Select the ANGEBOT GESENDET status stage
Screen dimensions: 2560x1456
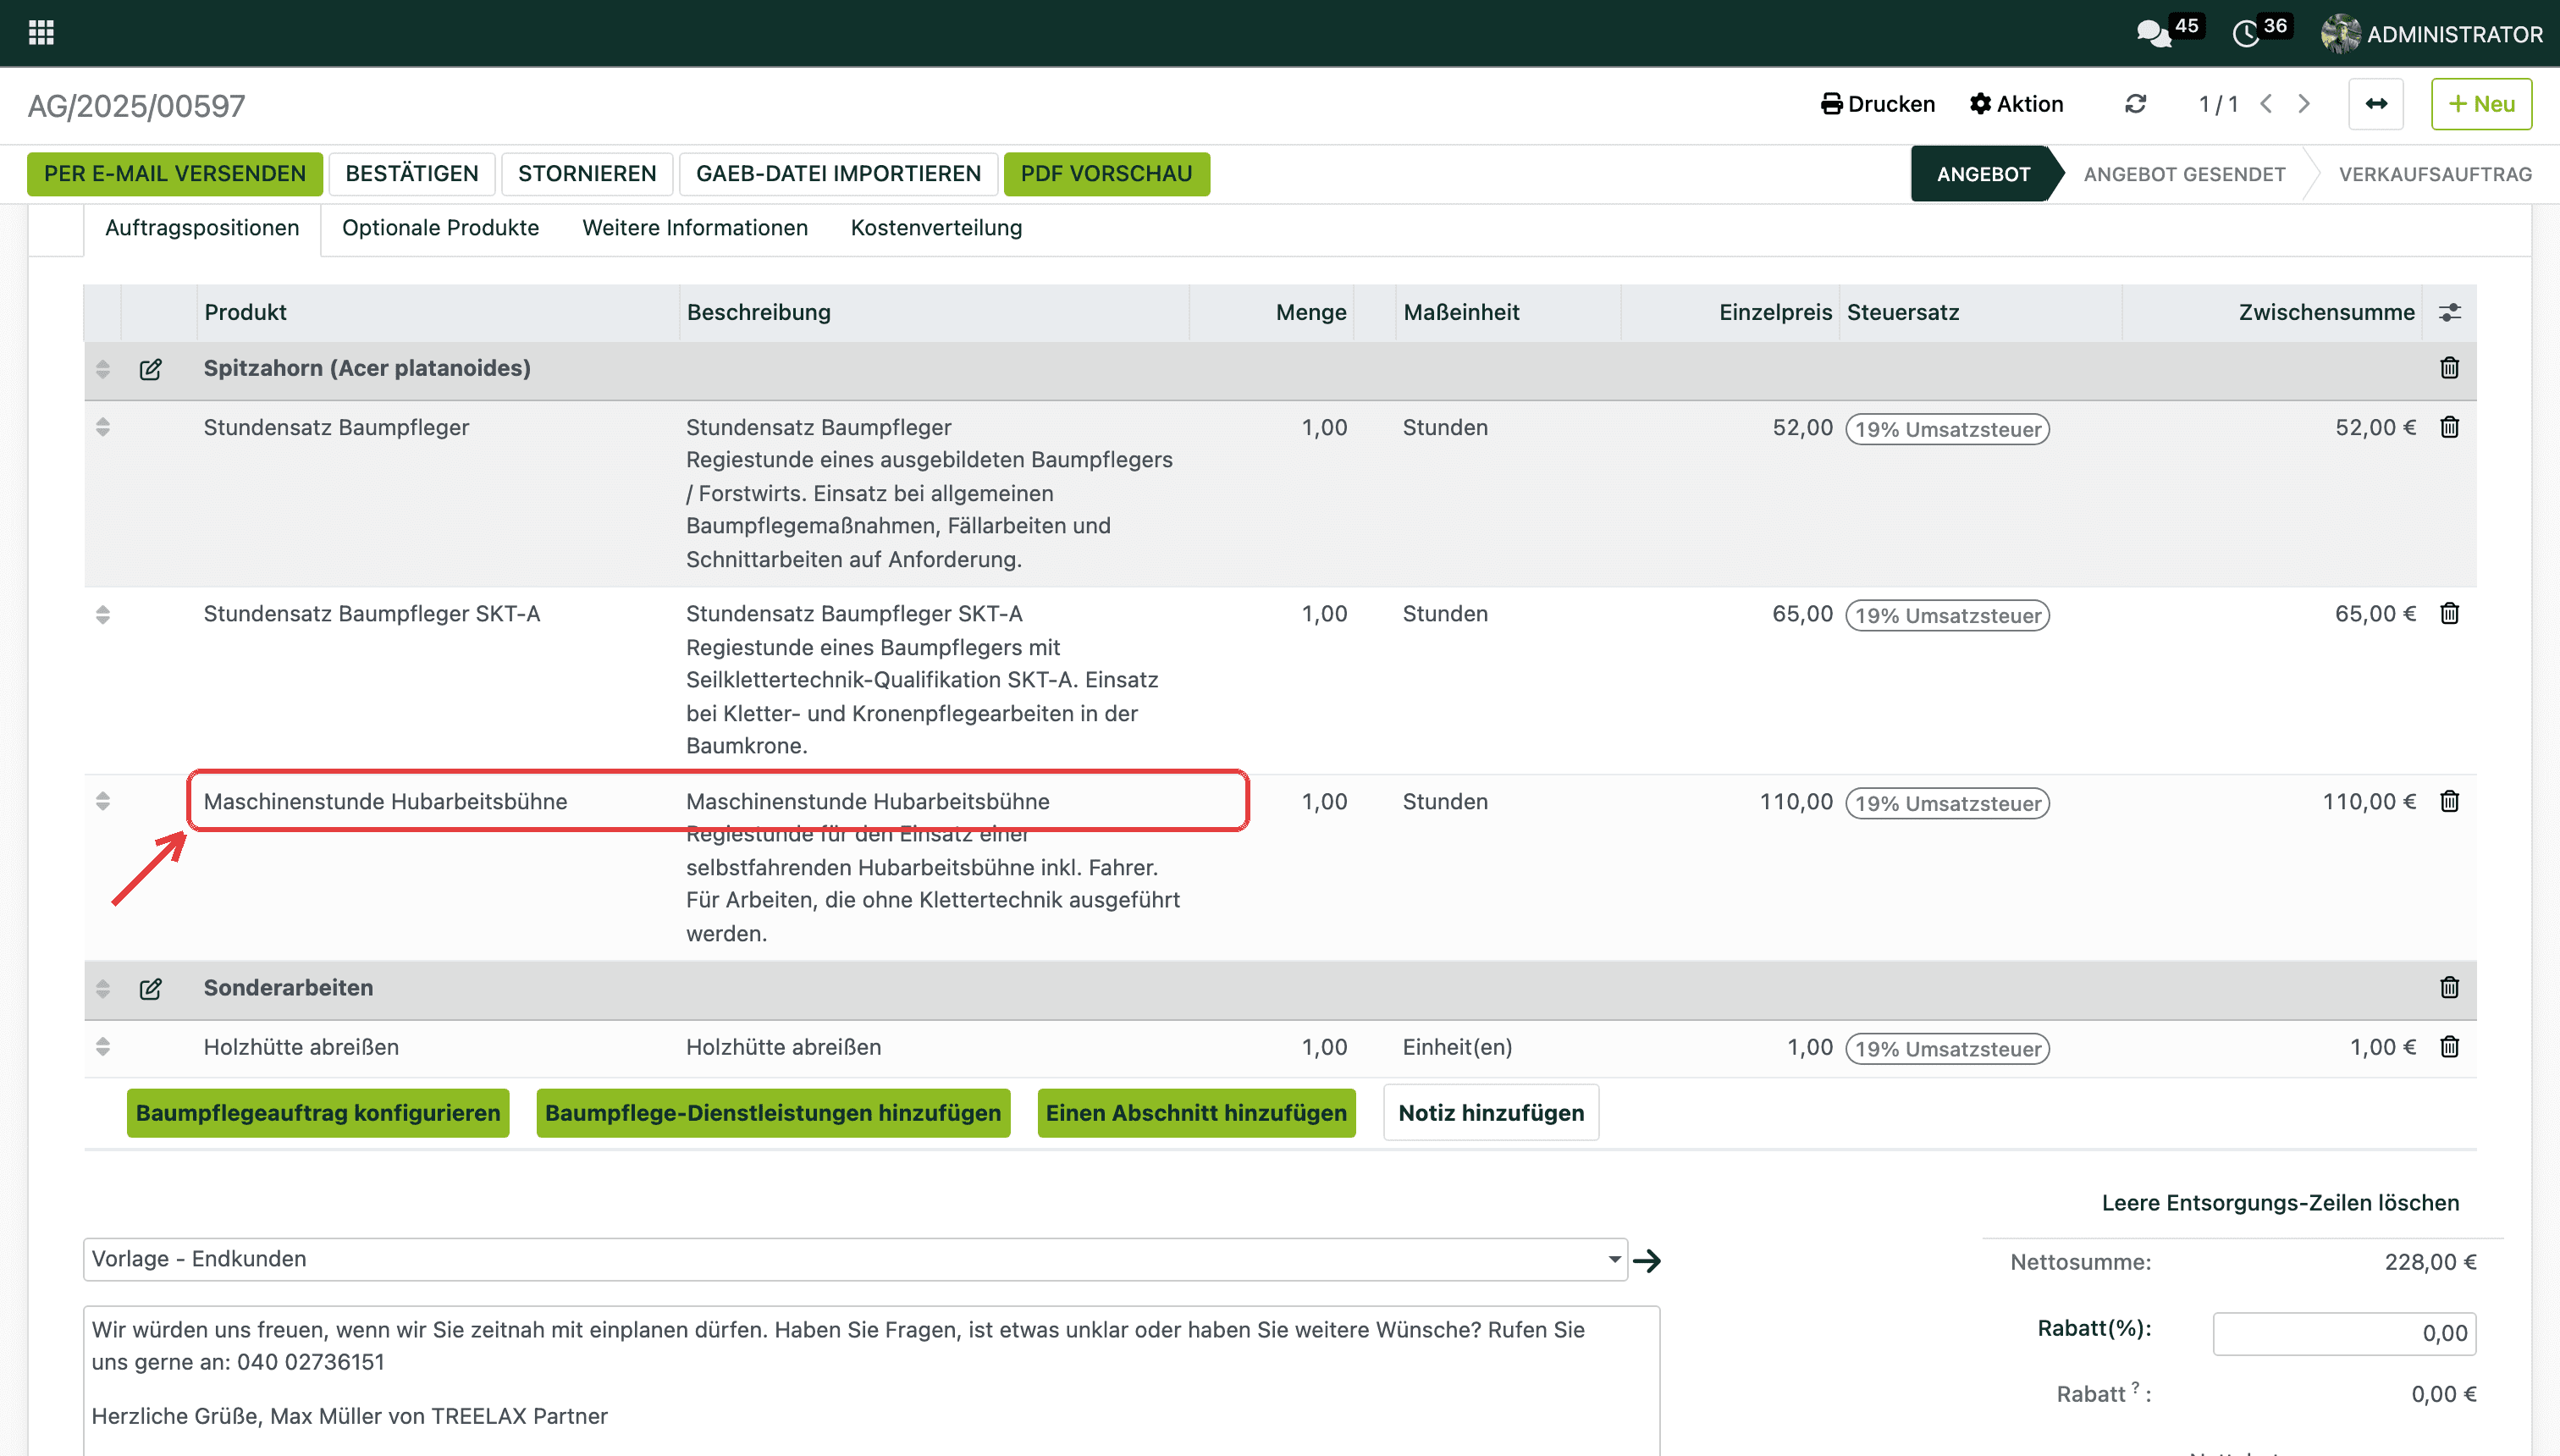tap(2184, 174)
